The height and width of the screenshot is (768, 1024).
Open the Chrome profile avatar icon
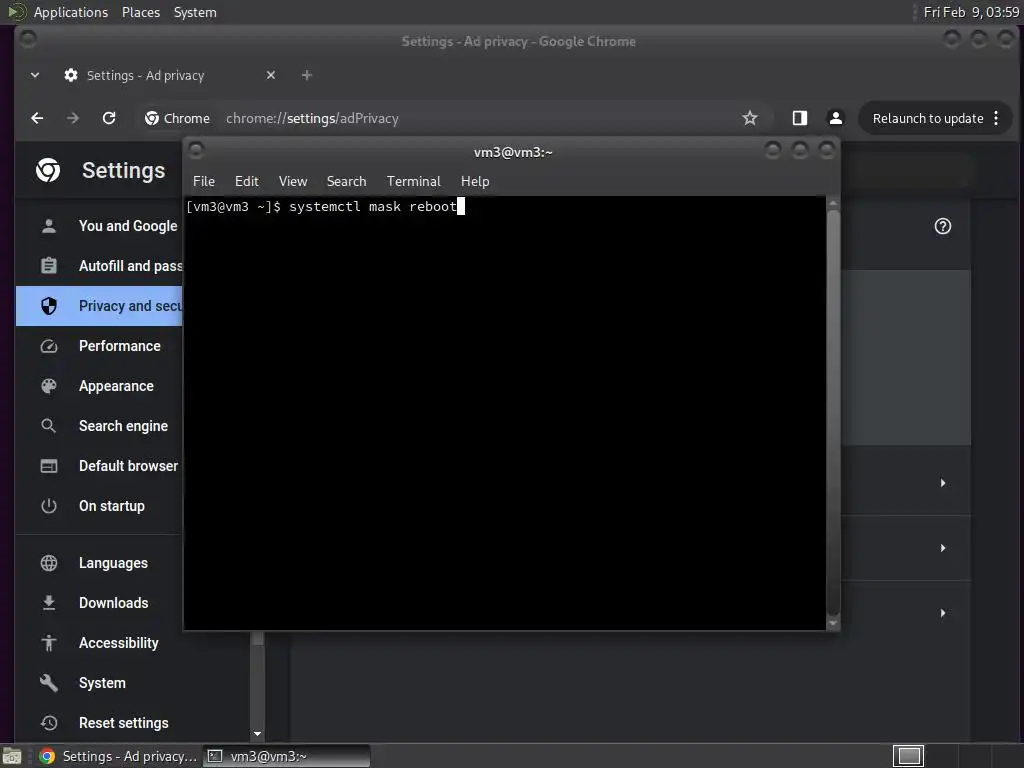pyautogui.click(x=835, y=118)
